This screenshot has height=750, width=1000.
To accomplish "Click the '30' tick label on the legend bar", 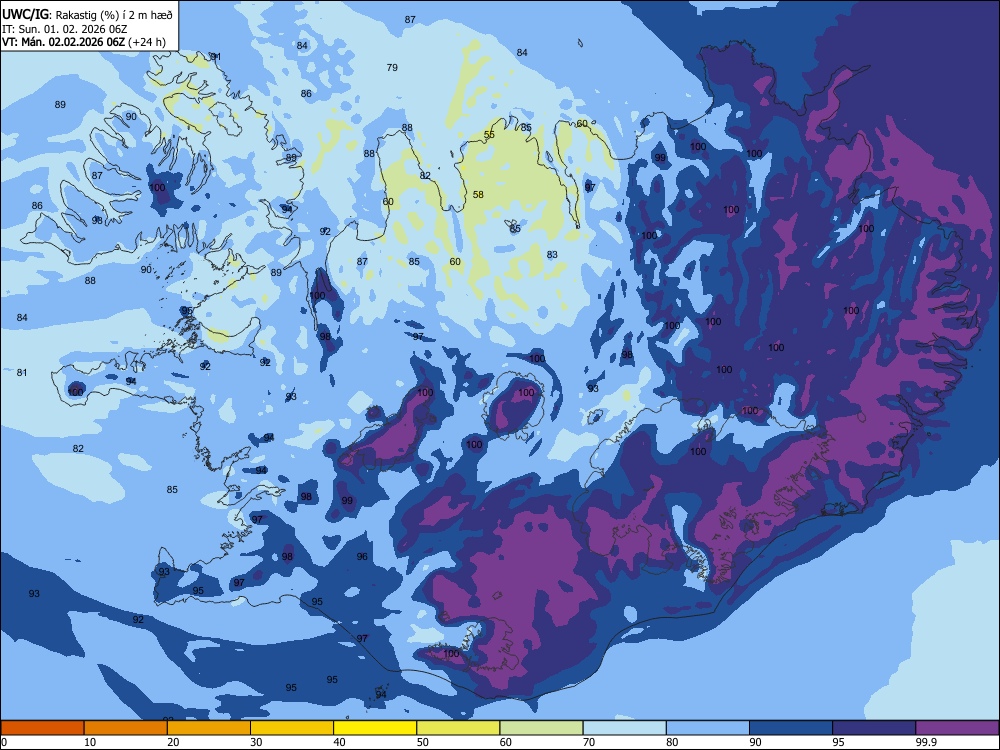I will (x=256, y=742).
